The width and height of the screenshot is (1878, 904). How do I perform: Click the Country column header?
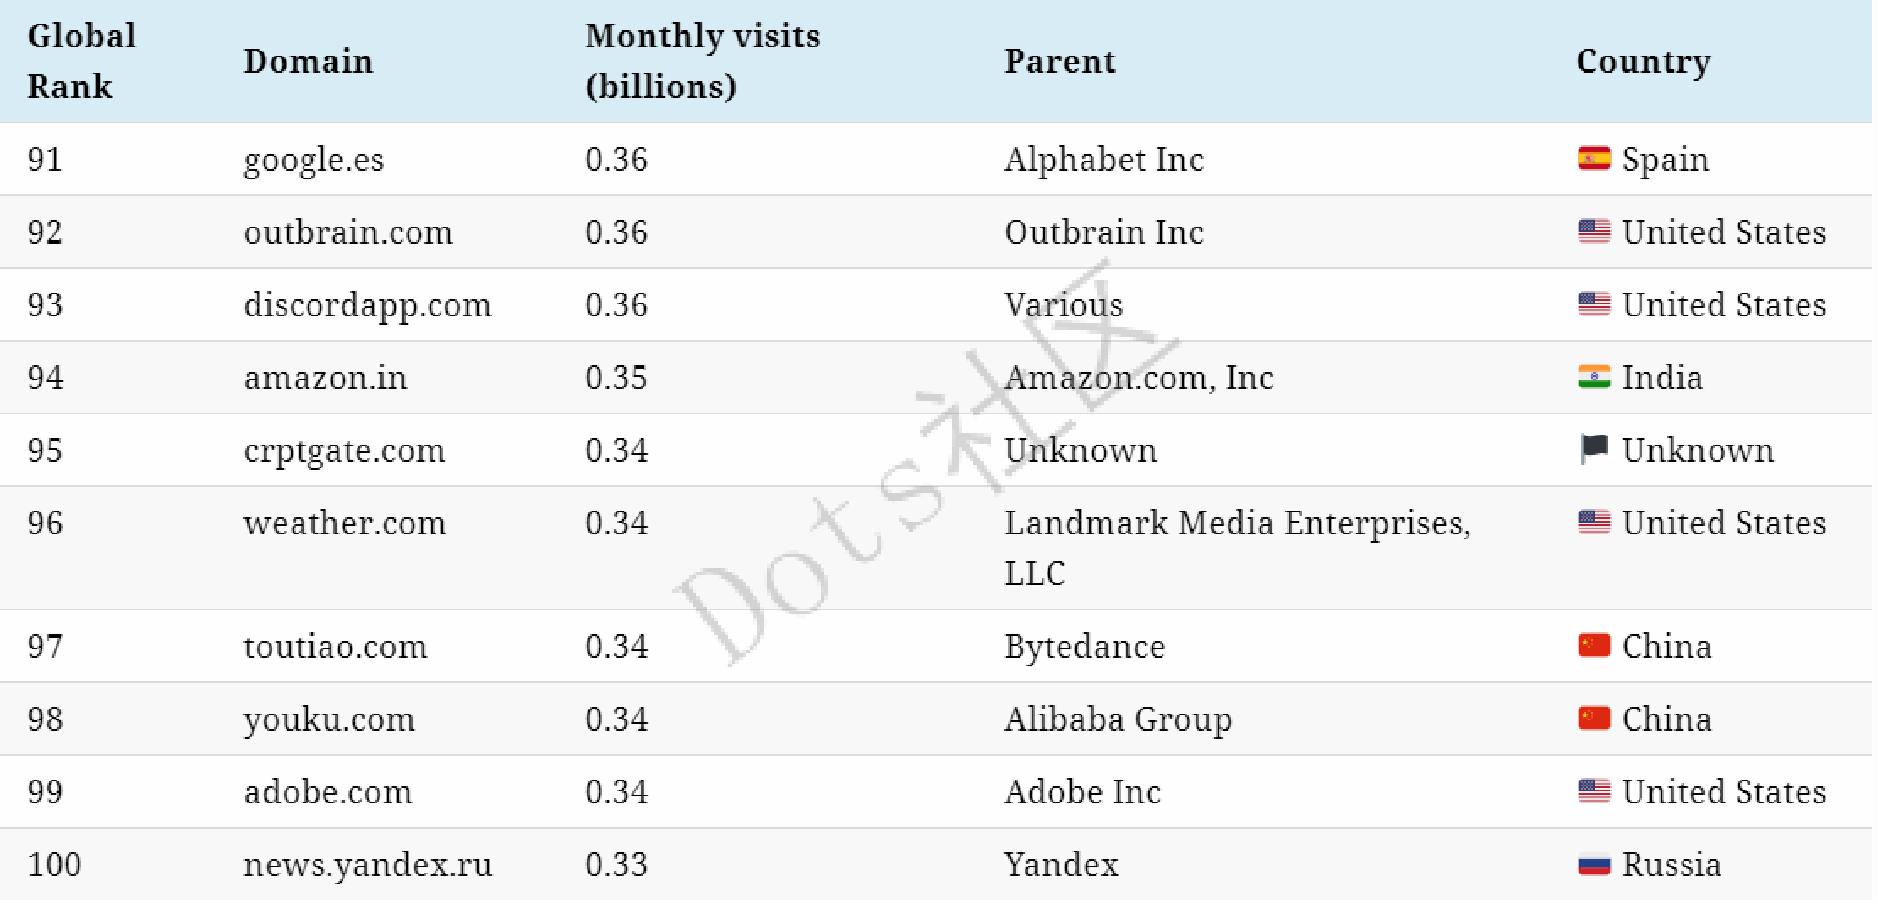(1643, 61)
